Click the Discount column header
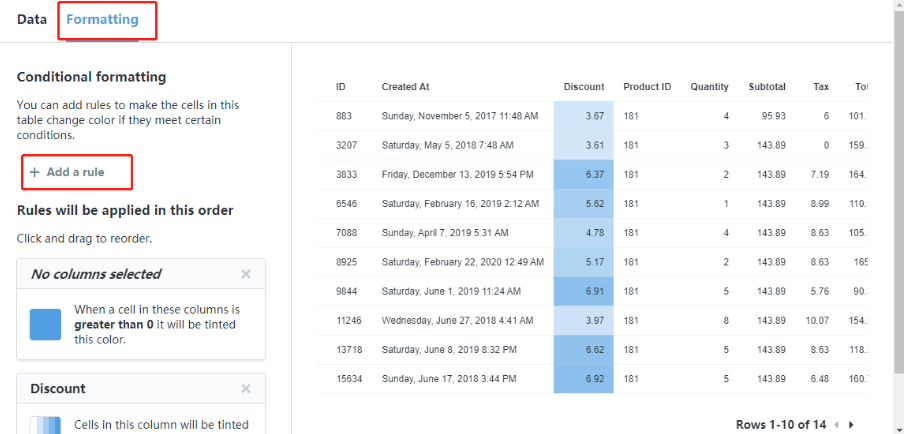Viewport: 904px width, 434px height. (x=584, y=87)
